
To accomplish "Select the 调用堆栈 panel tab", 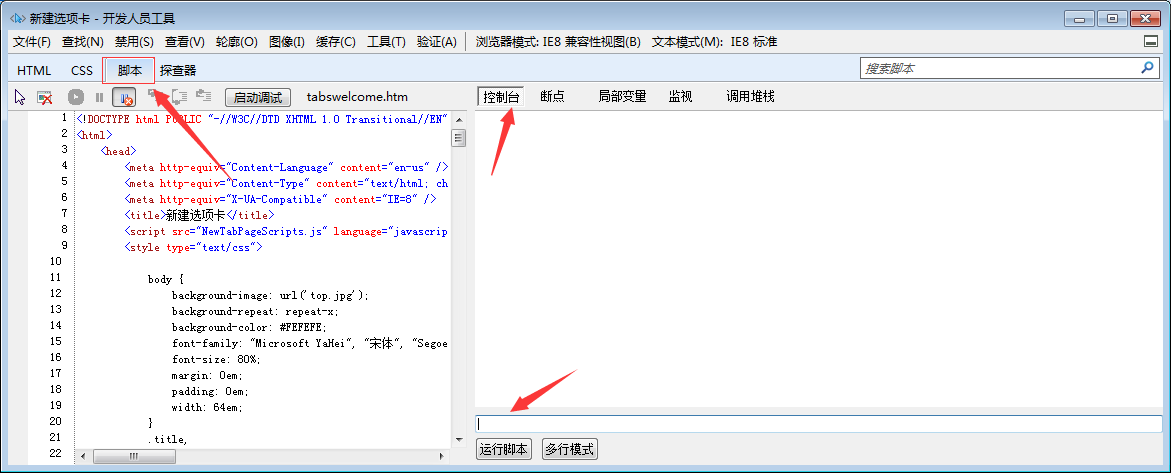I will pyautogui.click(x=751, y=96).
